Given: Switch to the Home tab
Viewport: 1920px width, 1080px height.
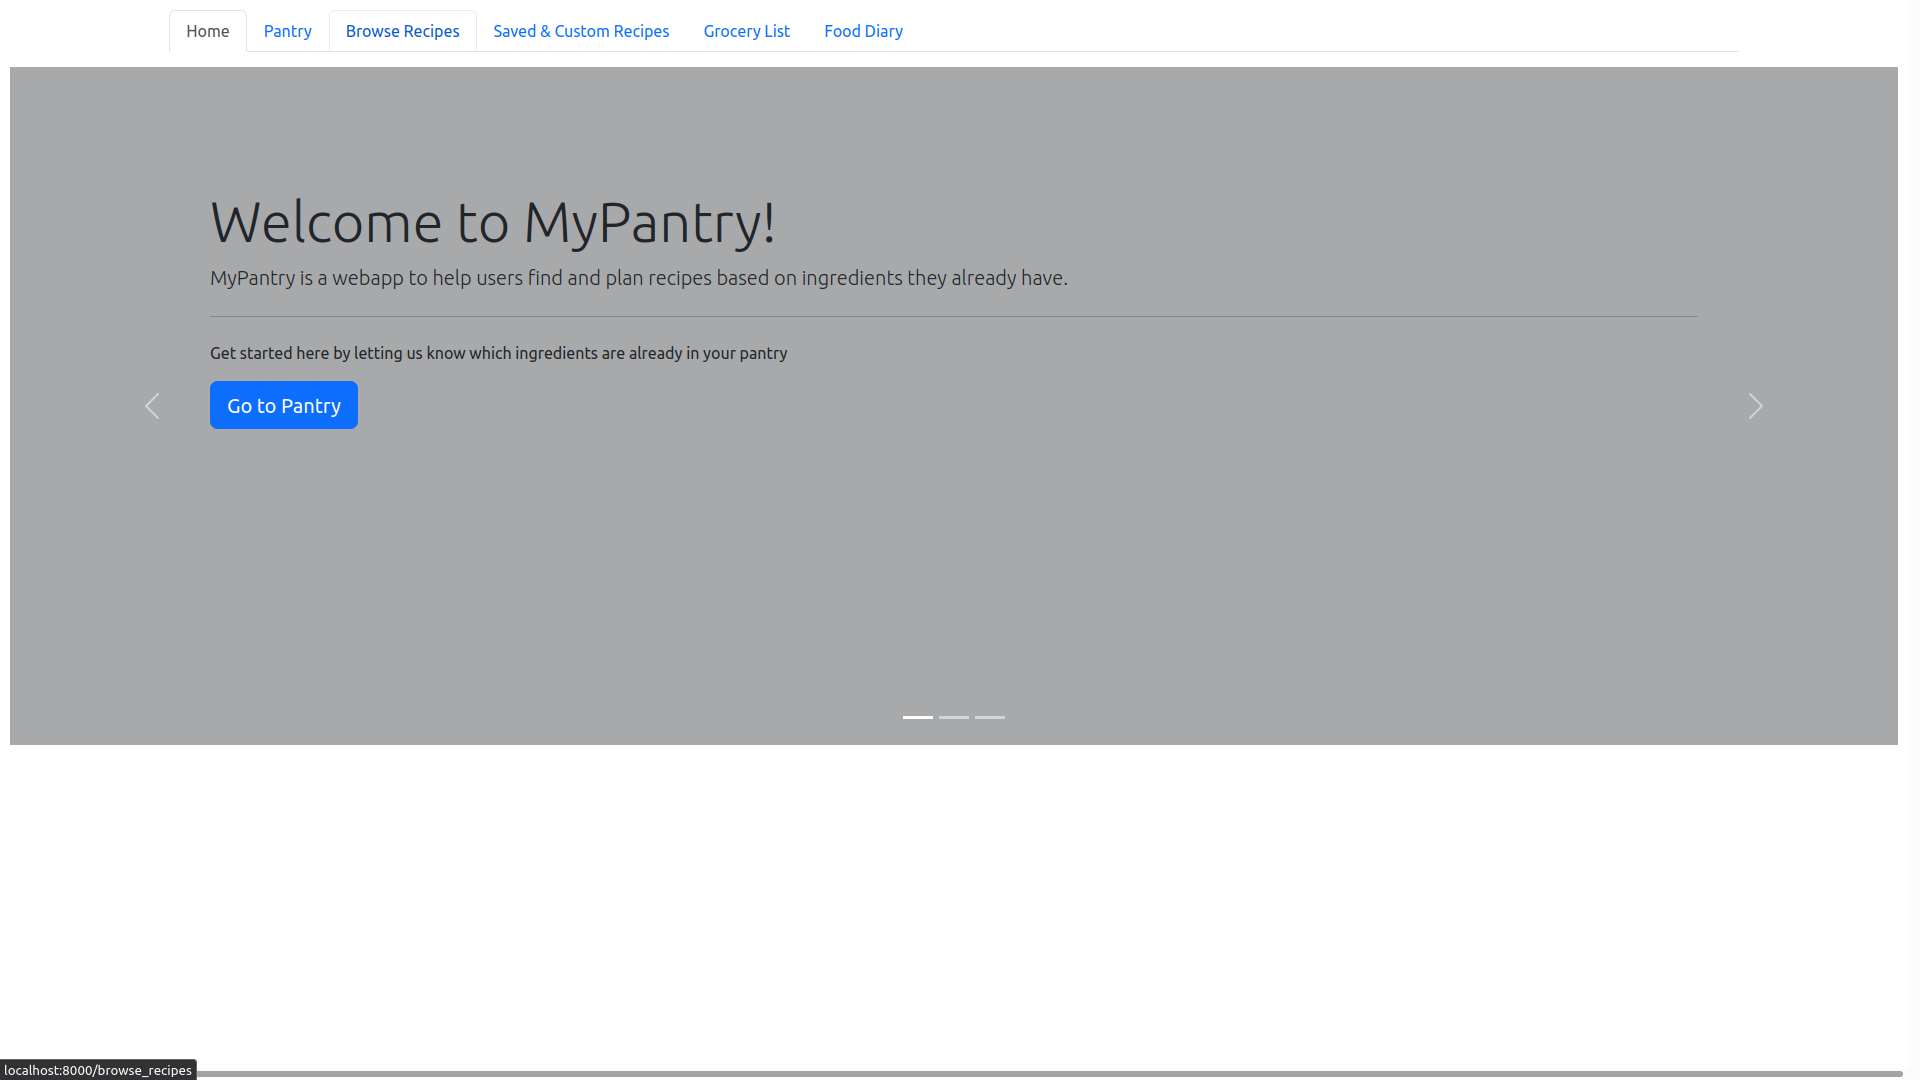Looking at the screenshot, I should tap(207, 31).
